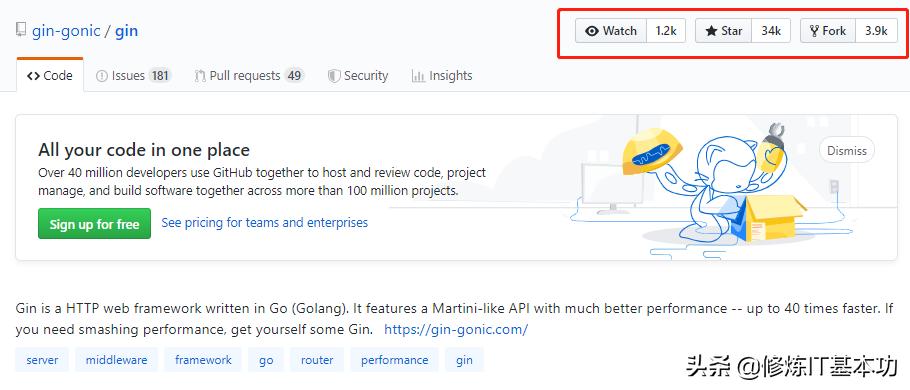Screen dimensions: 910x390
Task: Open the Insights tab
Action: (442, 75)
